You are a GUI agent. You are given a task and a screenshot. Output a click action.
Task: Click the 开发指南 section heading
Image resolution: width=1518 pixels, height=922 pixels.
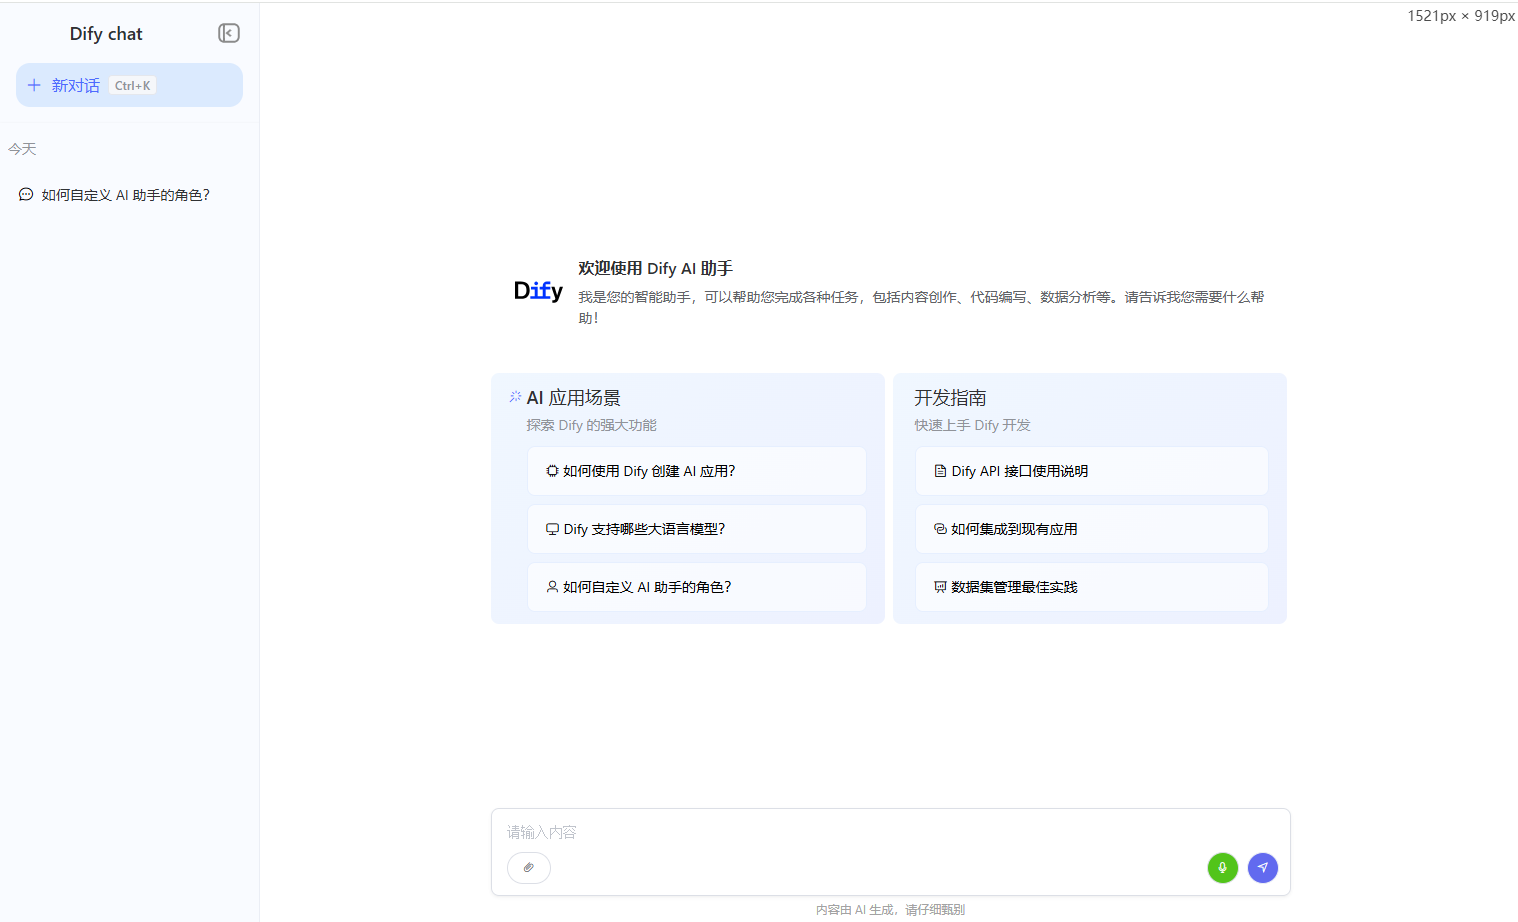pyautogui.click(x=950, y=398)
